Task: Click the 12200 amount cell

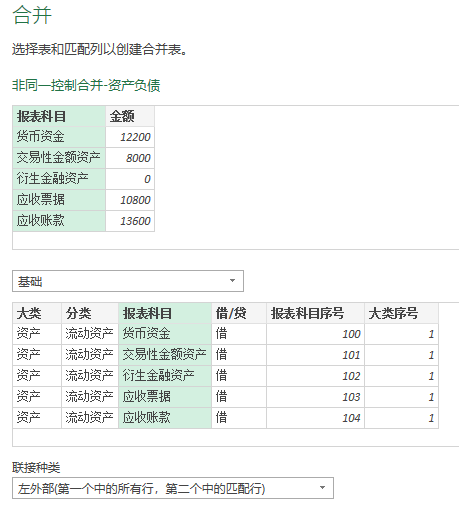Action: pos(130,137)
